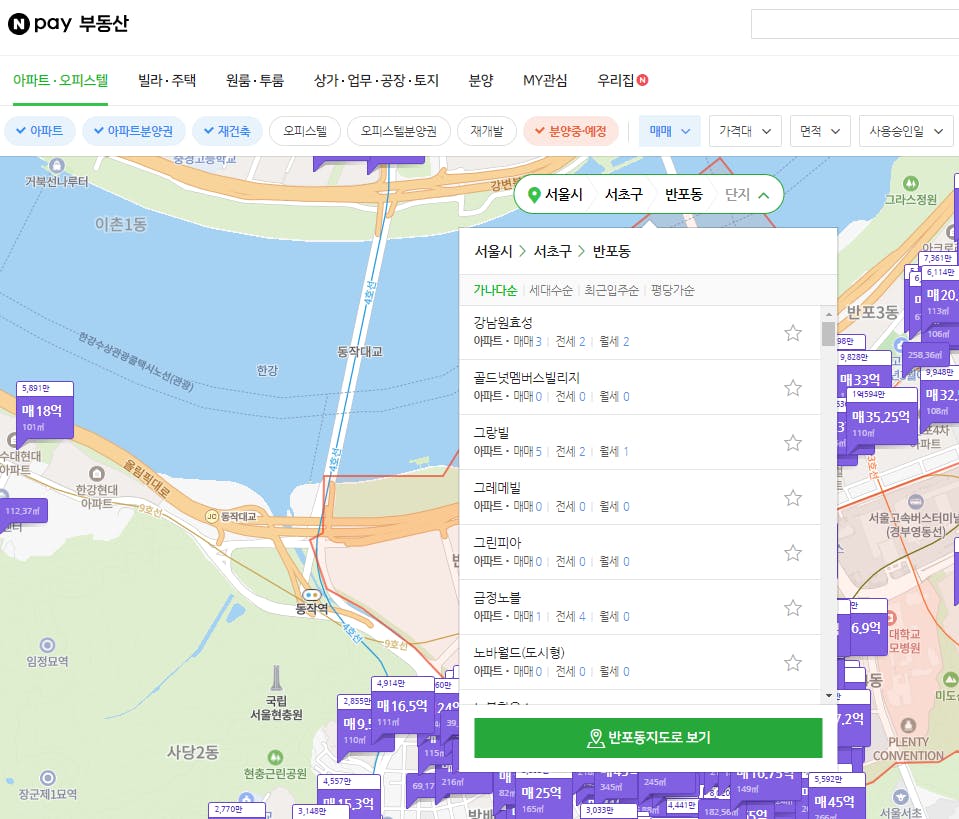Image resolution: width=959 pixels, height=819 pixels.
Task: Open the 우리집 tab
Action: pos(616,80)
